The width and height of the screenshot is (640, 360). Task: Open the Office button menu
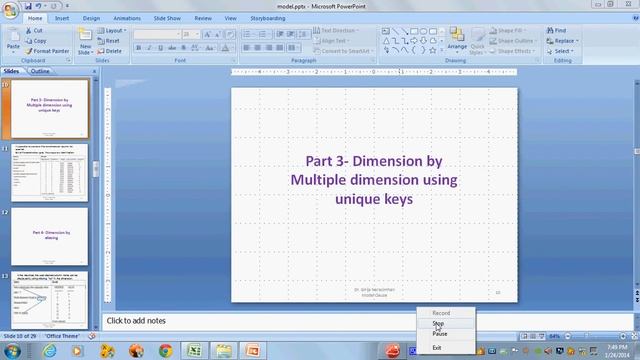10,10
